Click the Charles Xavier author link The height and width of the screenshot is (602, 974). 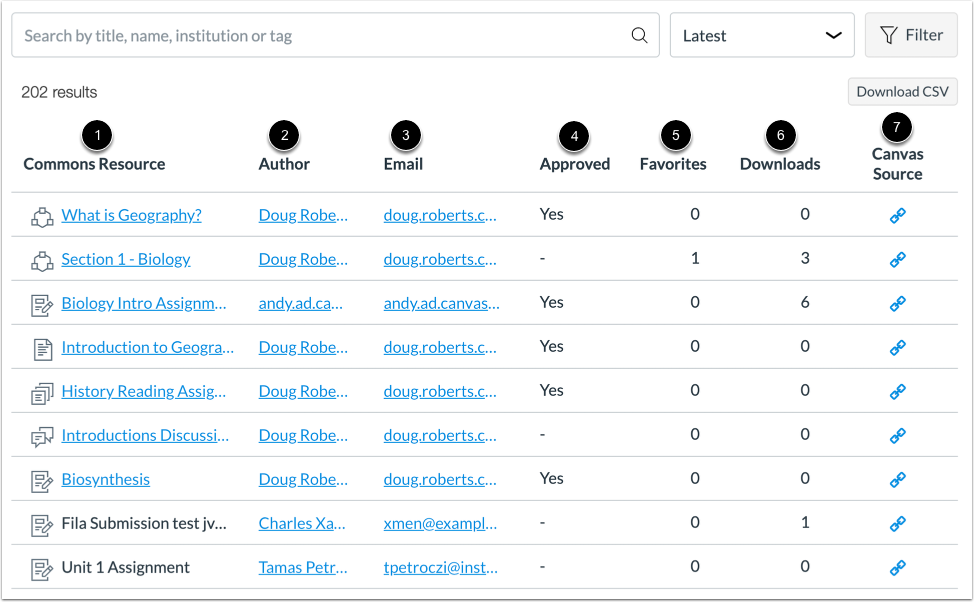point(303,522)
